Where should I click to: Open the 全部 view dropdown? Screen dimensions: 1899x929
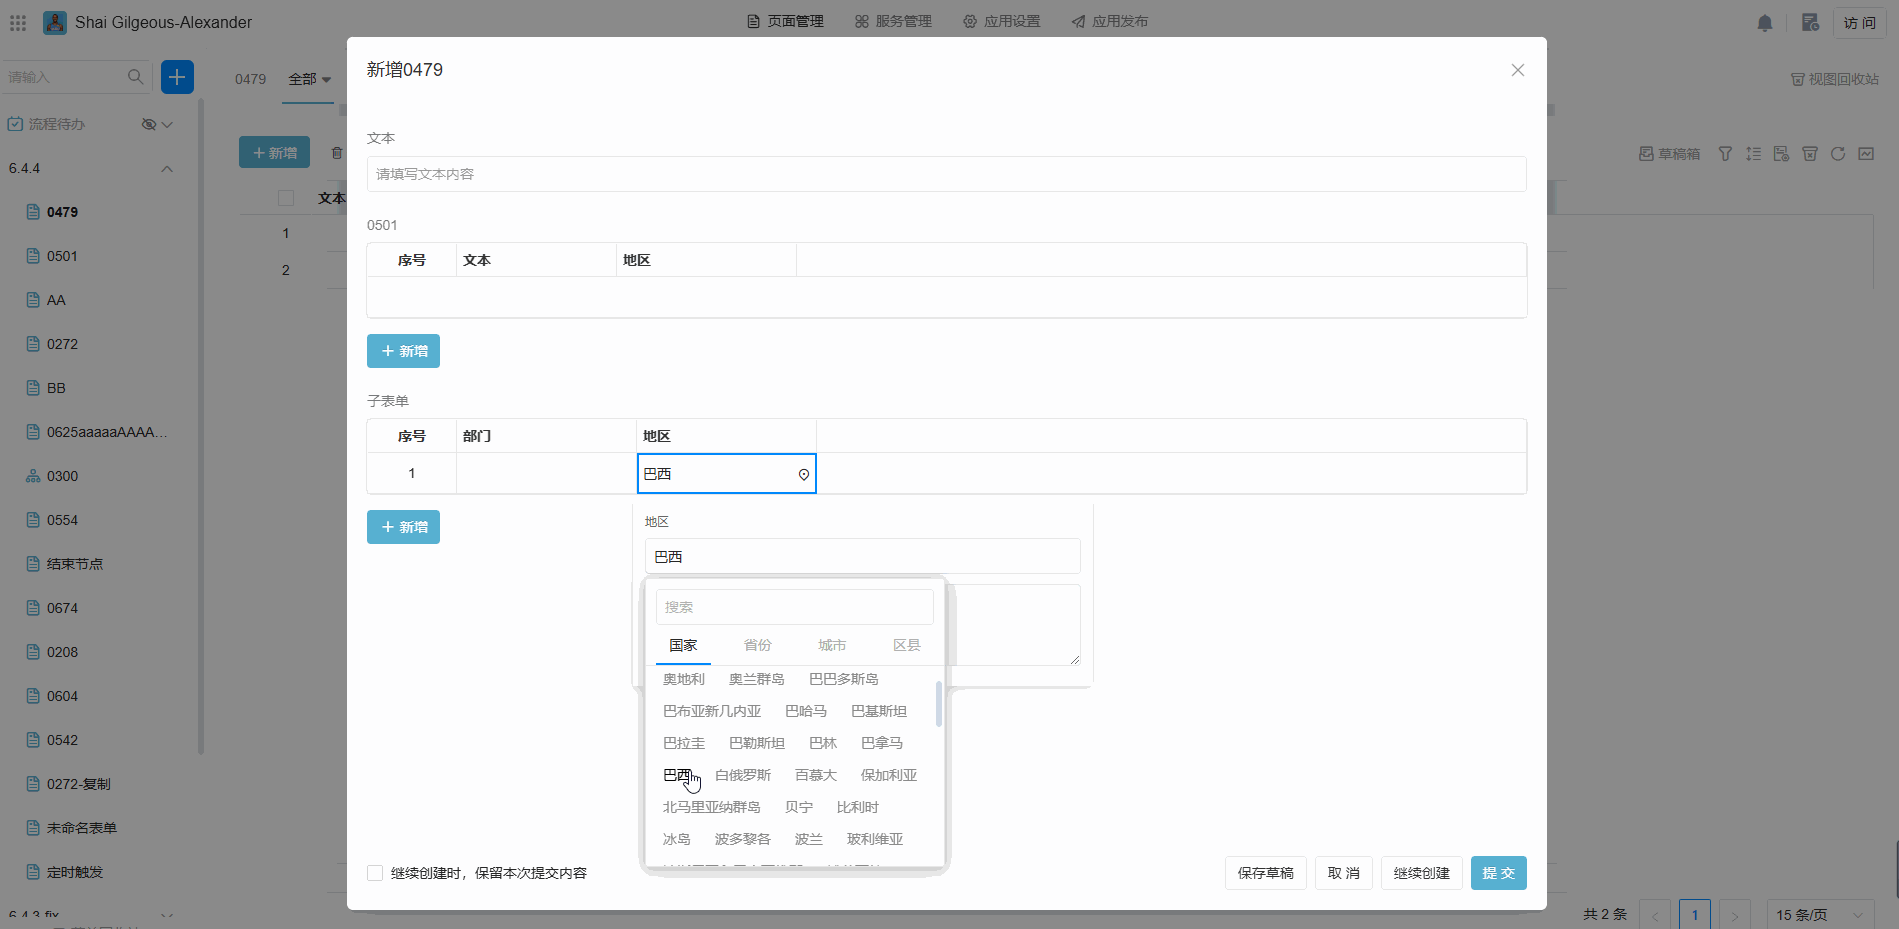pos(309,79)
